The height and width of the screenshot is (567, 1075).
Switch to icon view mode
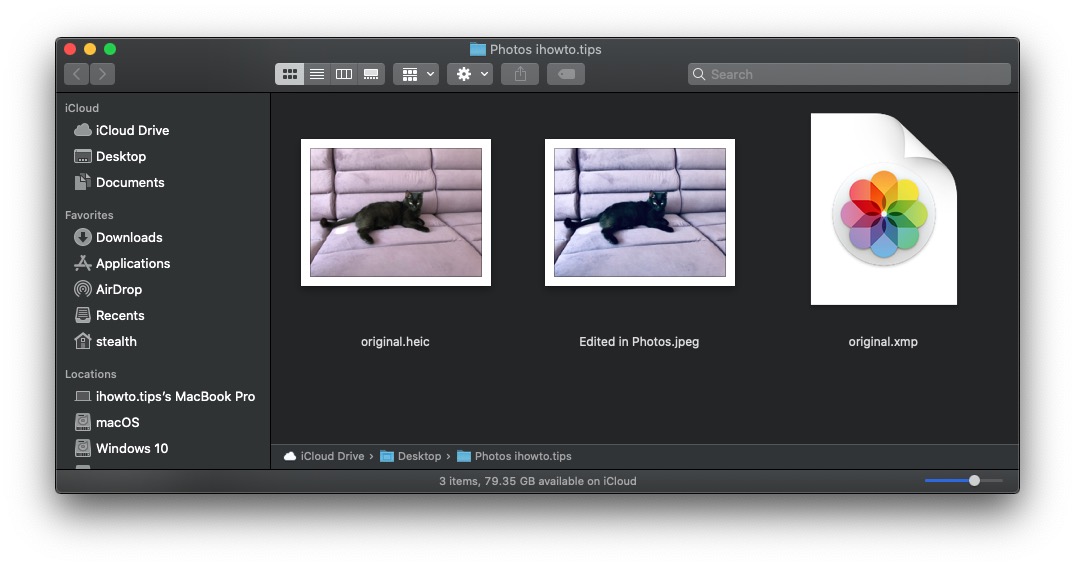[x=290, y=74]
